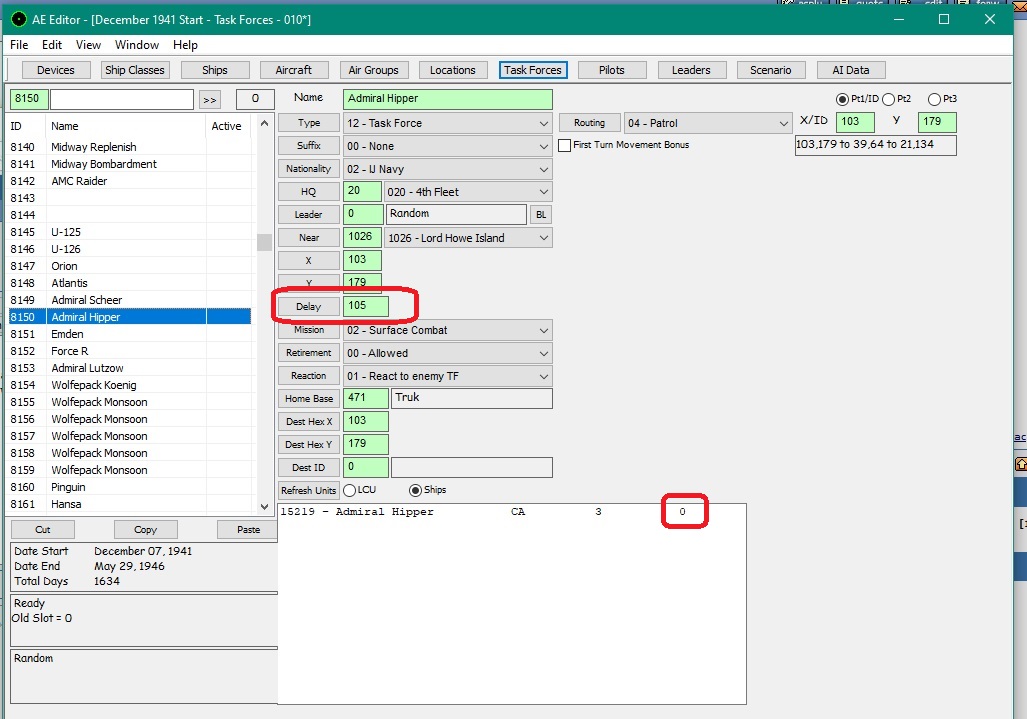Click the Cut button

pos(43,529)
